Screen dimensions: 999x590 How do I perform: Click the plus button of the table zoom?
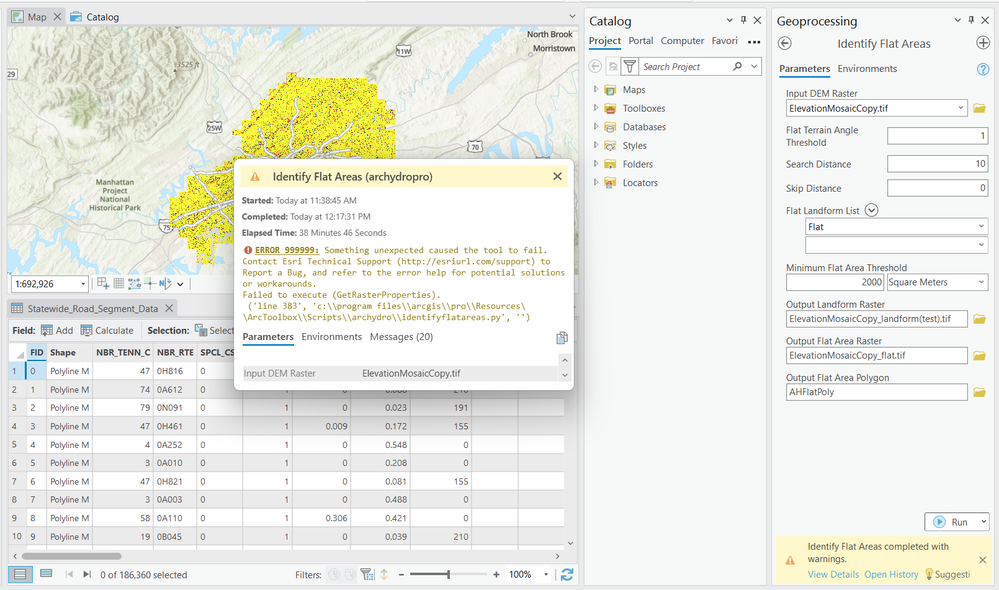pos(496,574)
